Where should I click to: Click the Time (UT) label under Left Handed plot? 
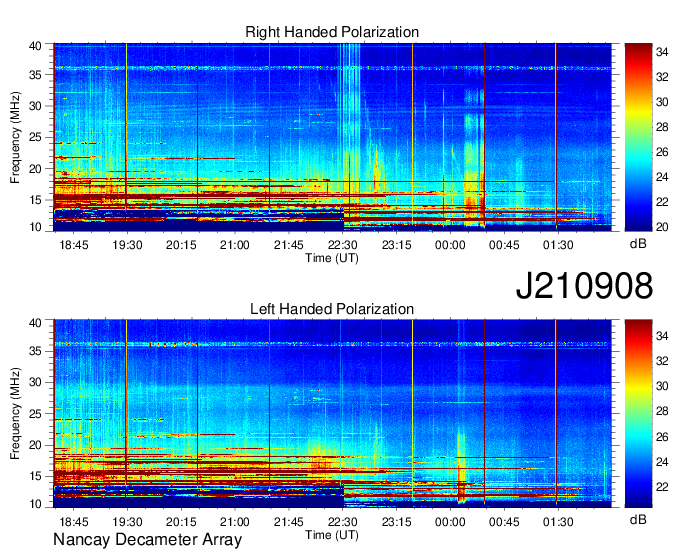click(x=332, y=535)
